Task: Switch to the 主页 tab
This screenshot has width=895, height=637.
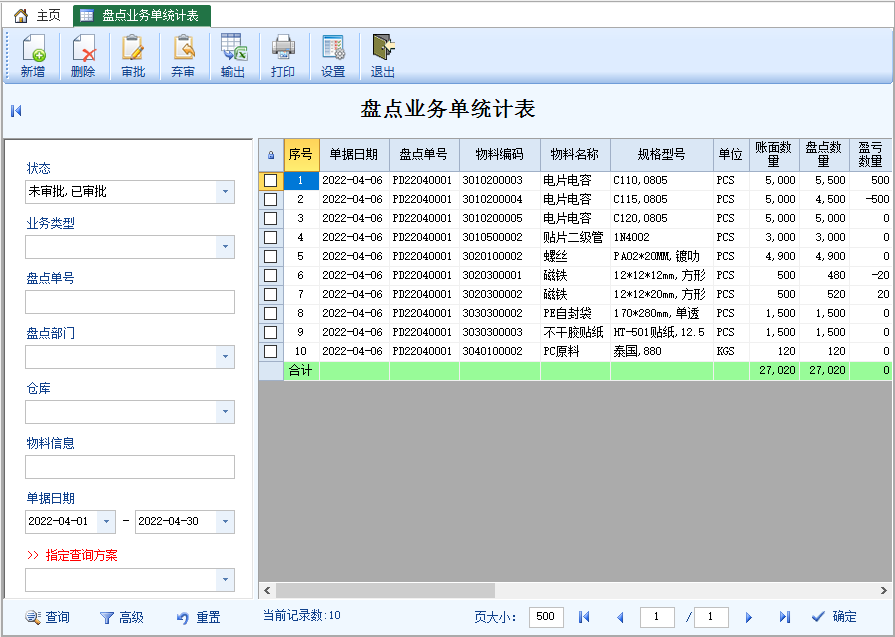Action: [37, 15]
